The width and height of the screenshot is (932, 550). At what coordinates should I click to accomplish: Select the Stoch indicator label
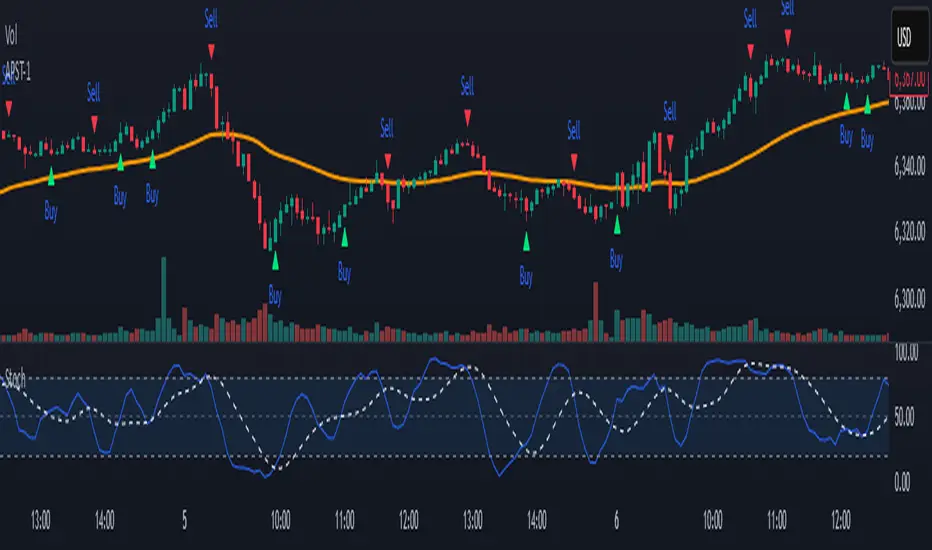click(x=15, y=378)
